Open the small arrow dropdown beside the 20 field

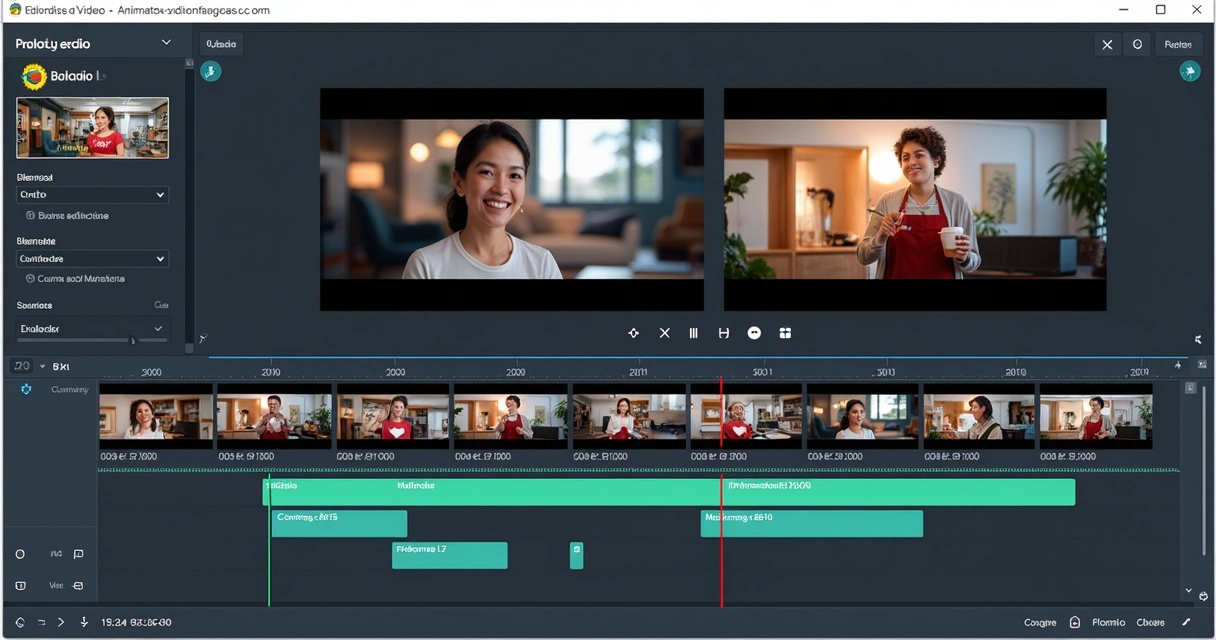coord(41,366)
